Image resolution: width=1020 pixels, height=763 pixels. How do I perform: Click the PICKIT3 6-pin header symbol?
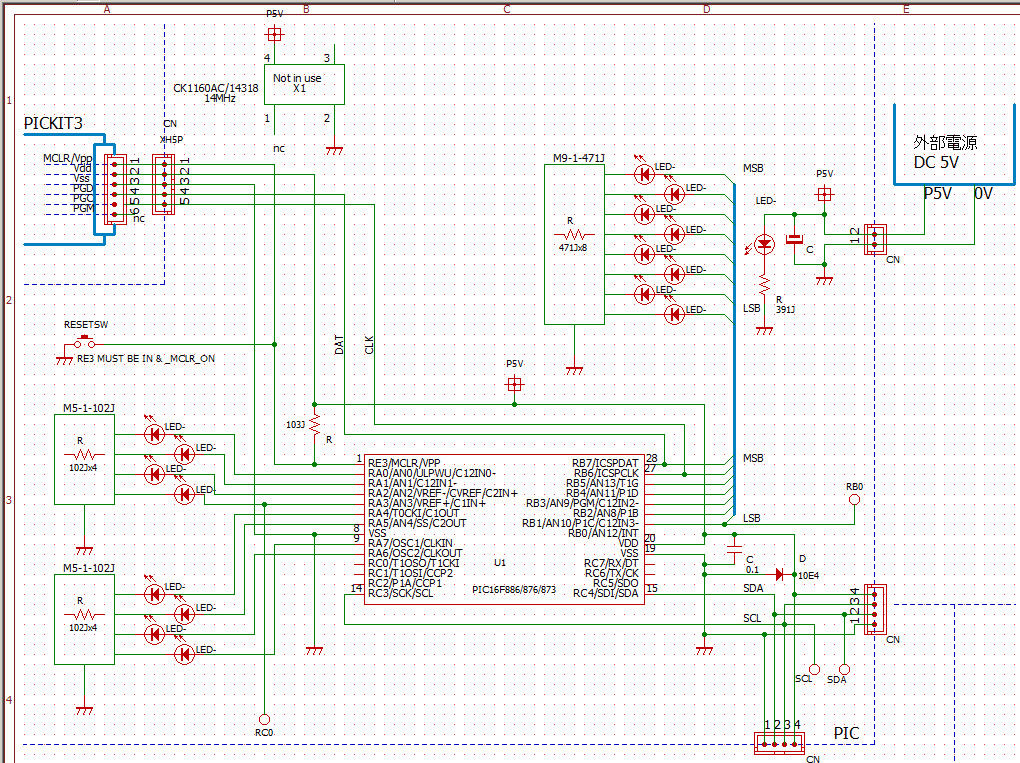pos(115,189)
